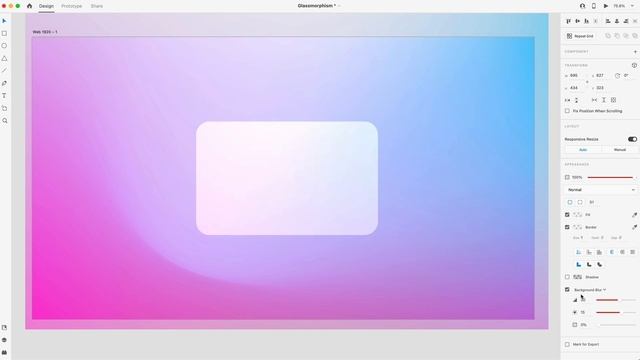Select the frosted glass rectangle on canvas
The width and height of the screenshot is (640, 360).
pyautogui.click(x=287, y=178)
